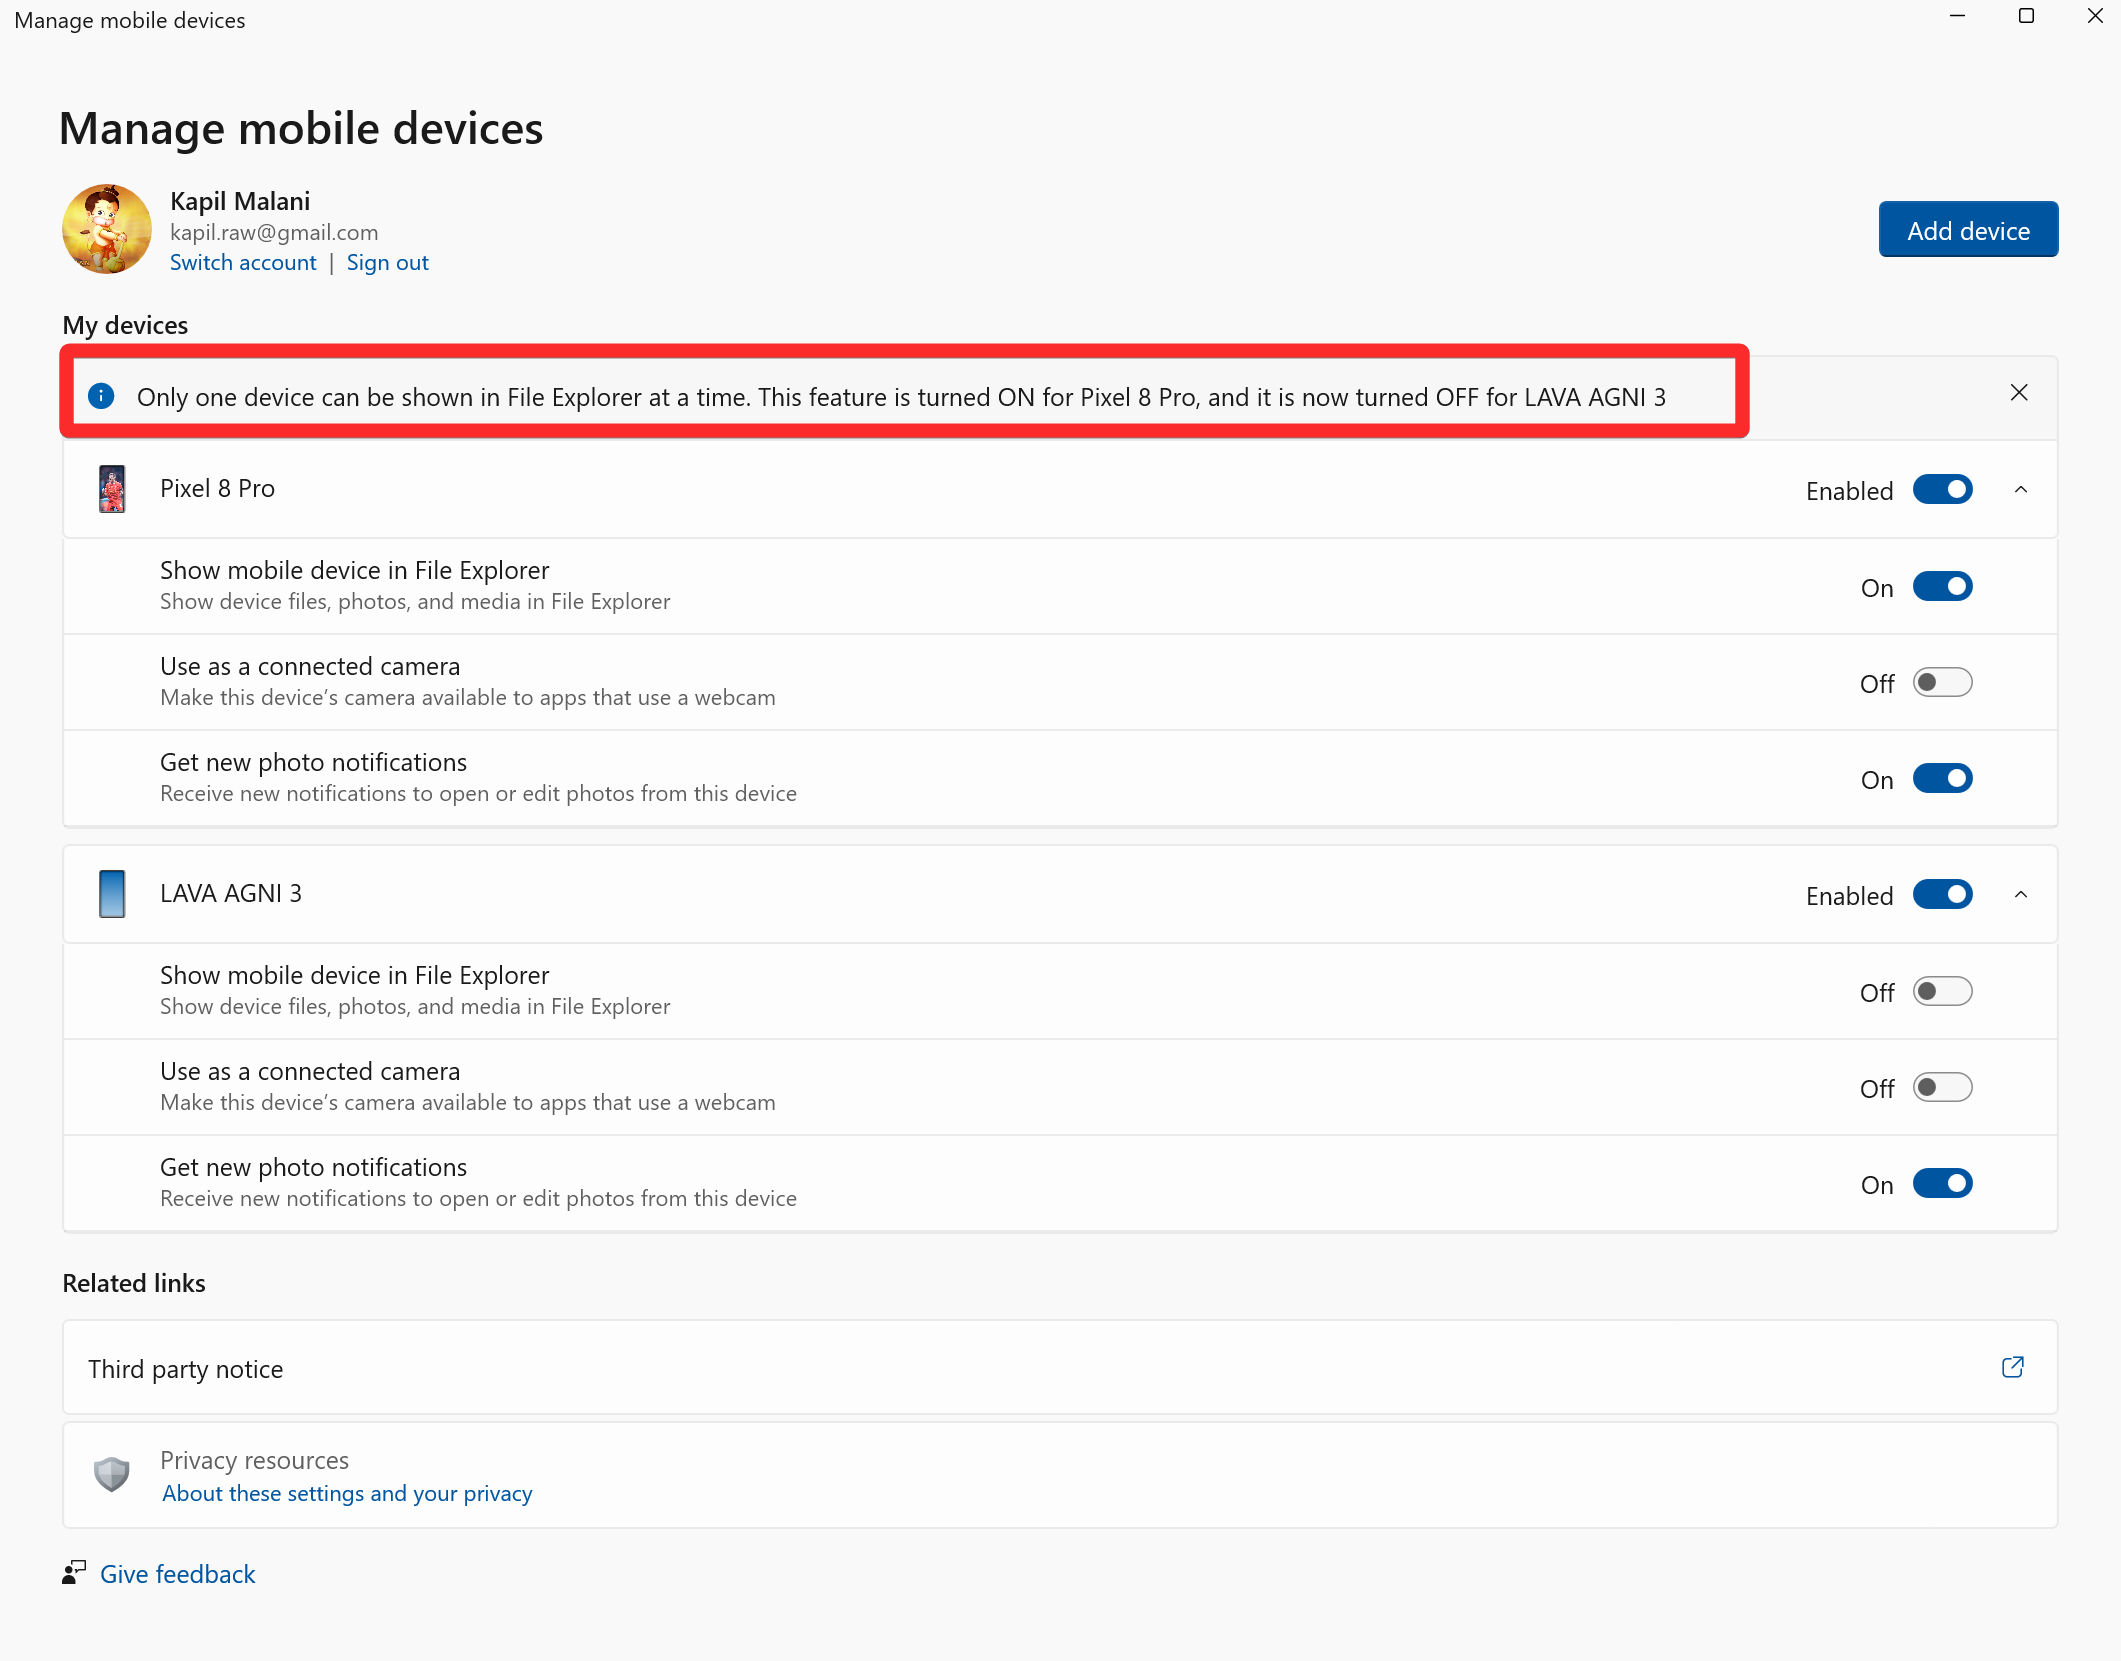This screenshot has width=2121, height=1661.
Task: Click the info icon in the notification banner
Action: [101, 396]
